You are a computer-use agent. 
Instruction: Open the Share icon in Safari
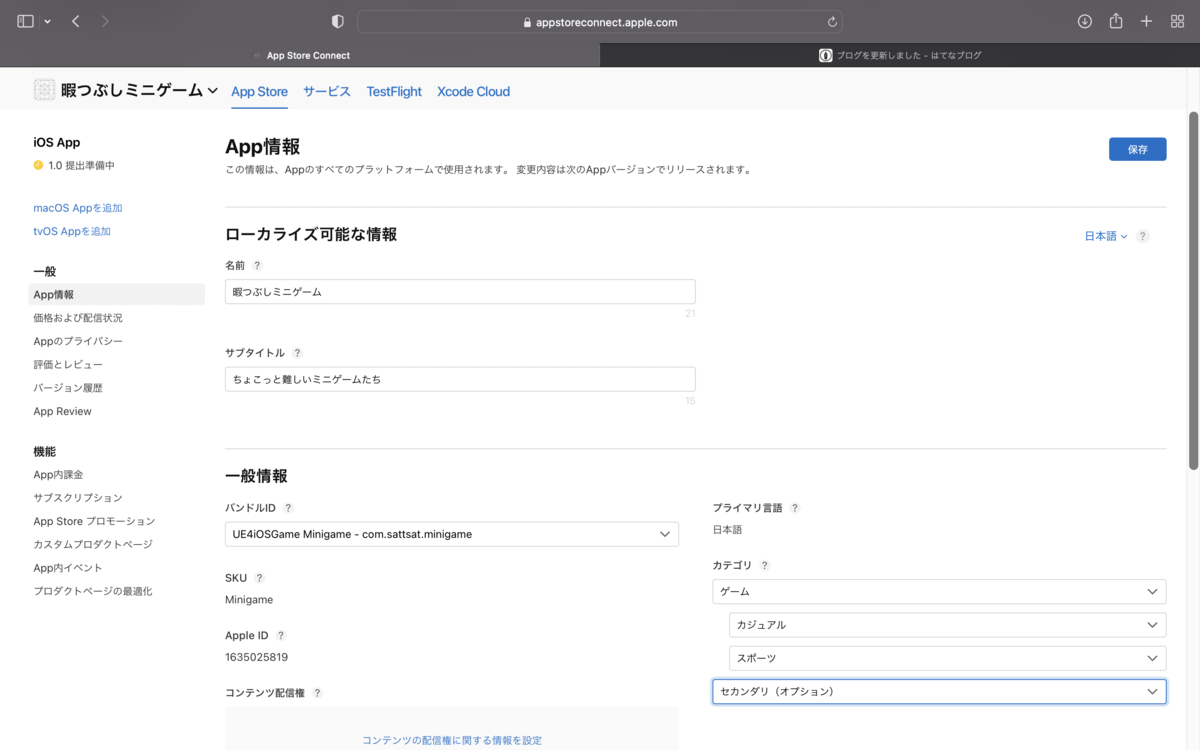coord(1116,21)
